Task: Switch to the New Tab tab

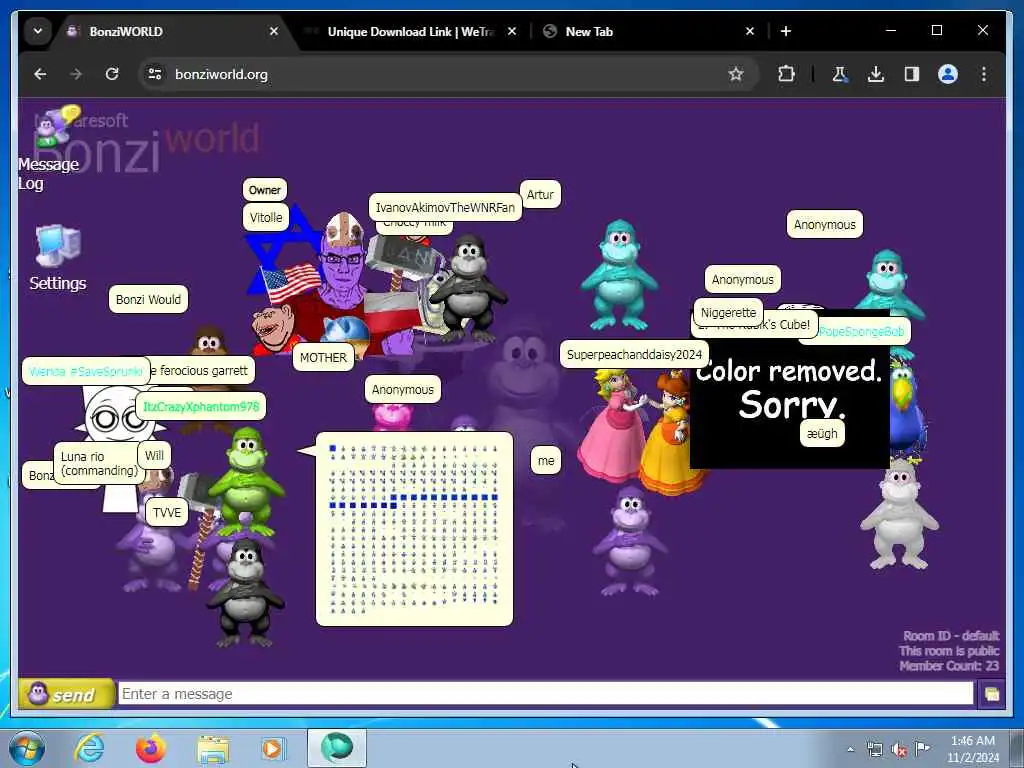Action: click(x=647, y=31)
